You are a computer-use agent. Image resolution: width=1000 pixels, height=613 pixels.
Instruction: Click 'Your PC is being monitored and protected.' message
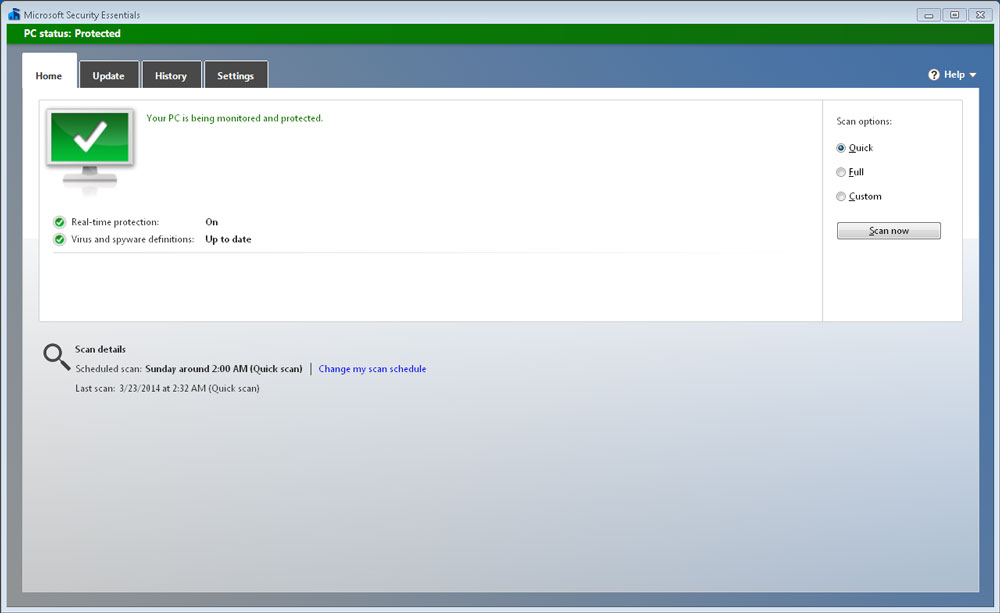235,118
